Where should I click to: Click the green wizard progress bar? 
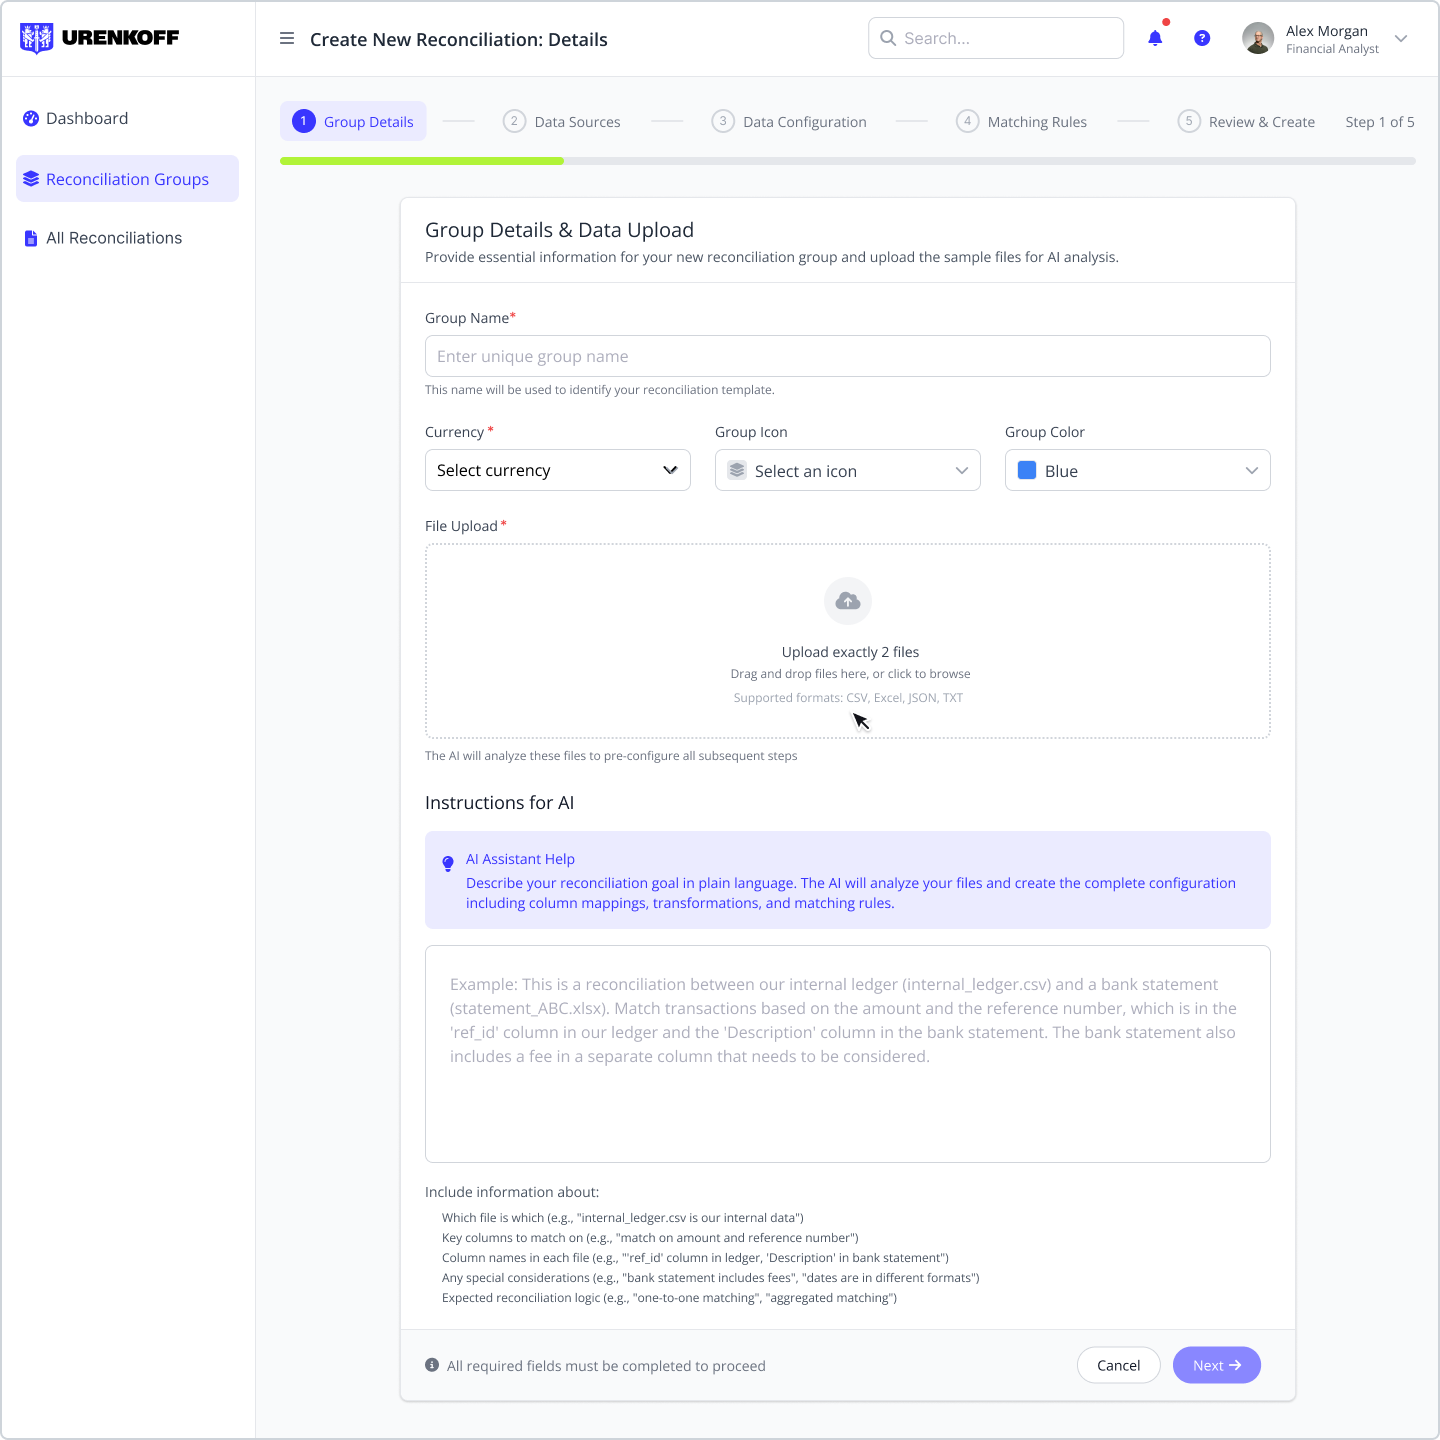422,161
